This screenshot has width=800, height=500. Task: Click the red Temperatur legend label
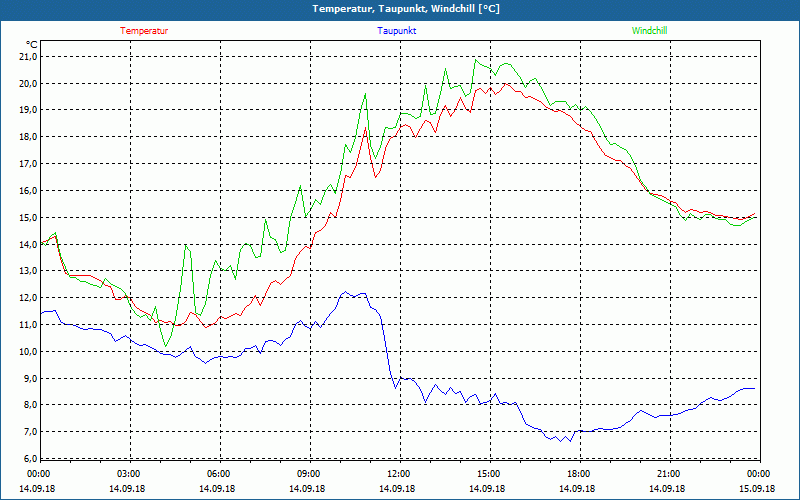[x=144, y=30]
